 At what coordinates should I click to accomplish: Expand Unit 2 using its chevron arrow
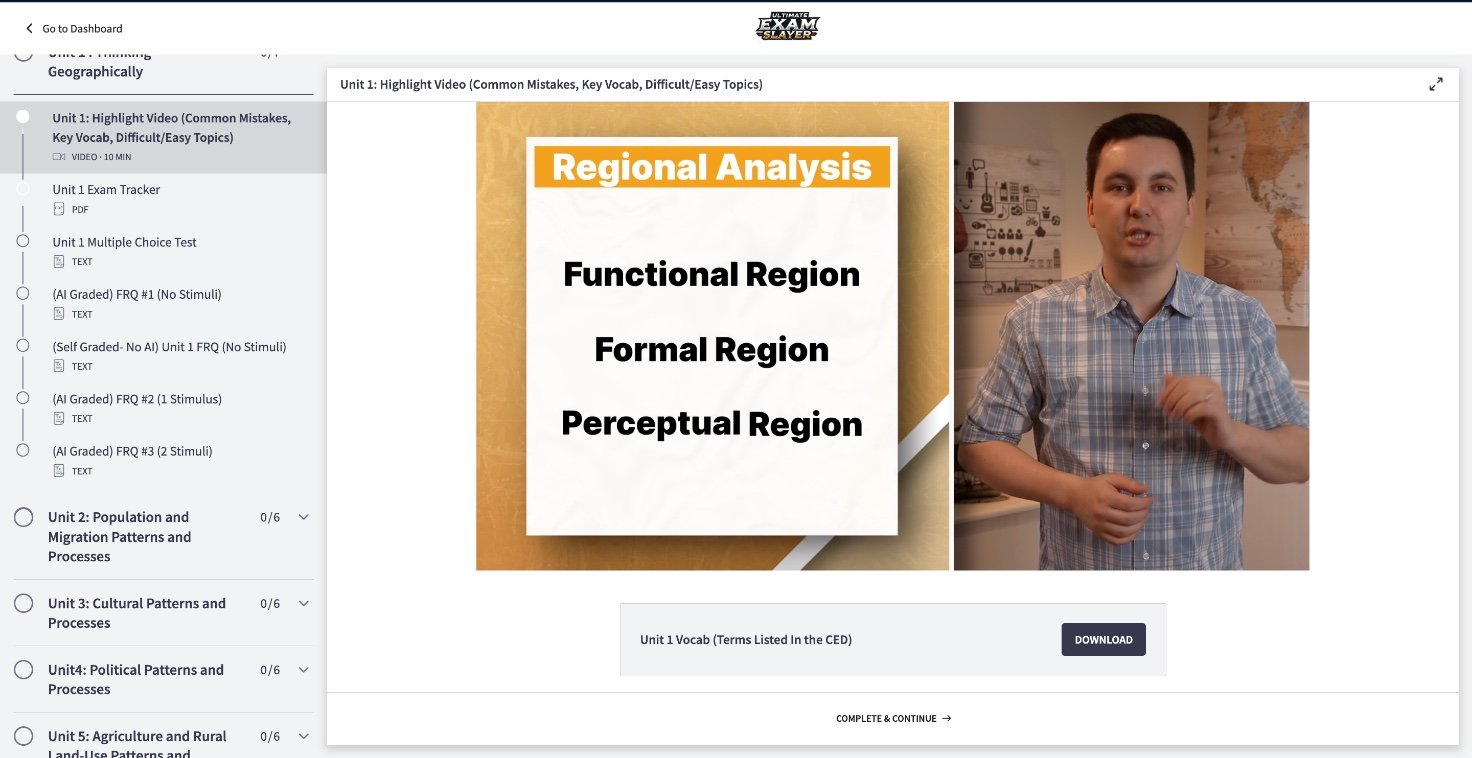tap(304, 517)
